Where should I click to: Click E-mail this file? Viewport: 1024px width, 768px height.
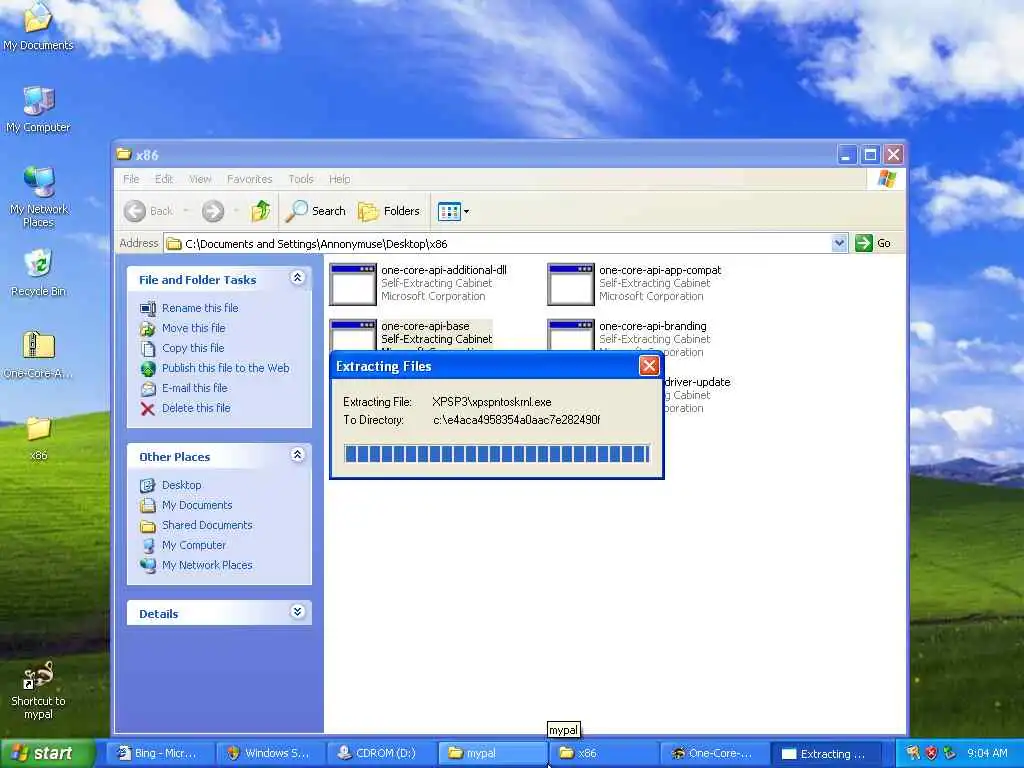click(x=184, y=388)
